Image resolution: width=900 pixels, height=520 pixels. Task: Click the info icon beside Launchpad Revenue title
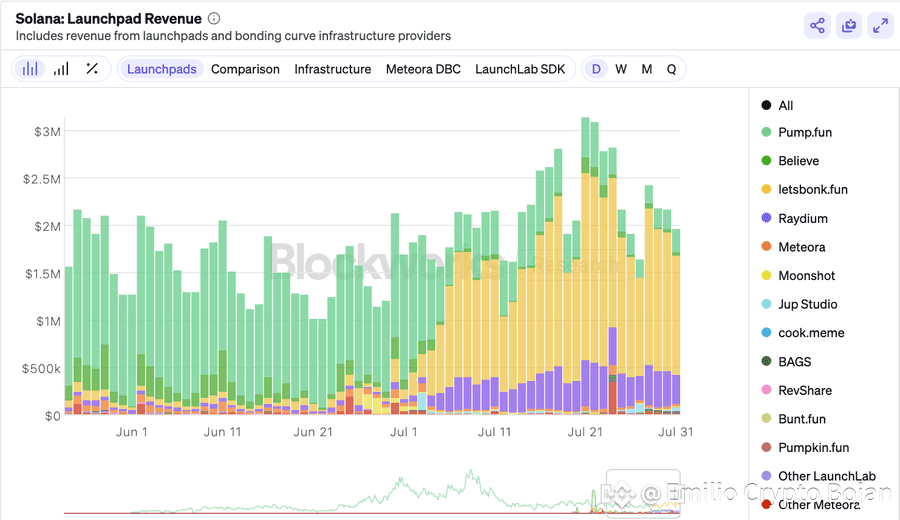[214, 18]
